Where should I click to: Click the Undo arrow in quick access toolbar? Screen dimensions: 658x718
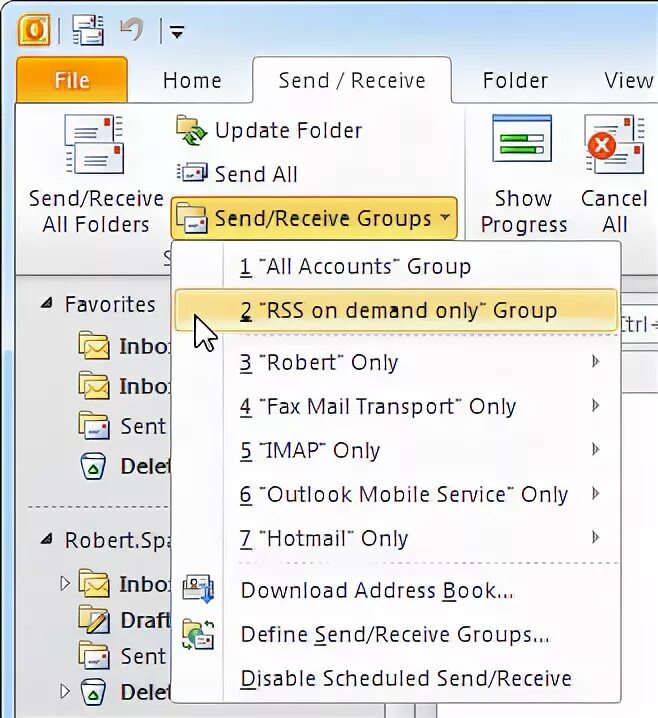click(132, 29)
